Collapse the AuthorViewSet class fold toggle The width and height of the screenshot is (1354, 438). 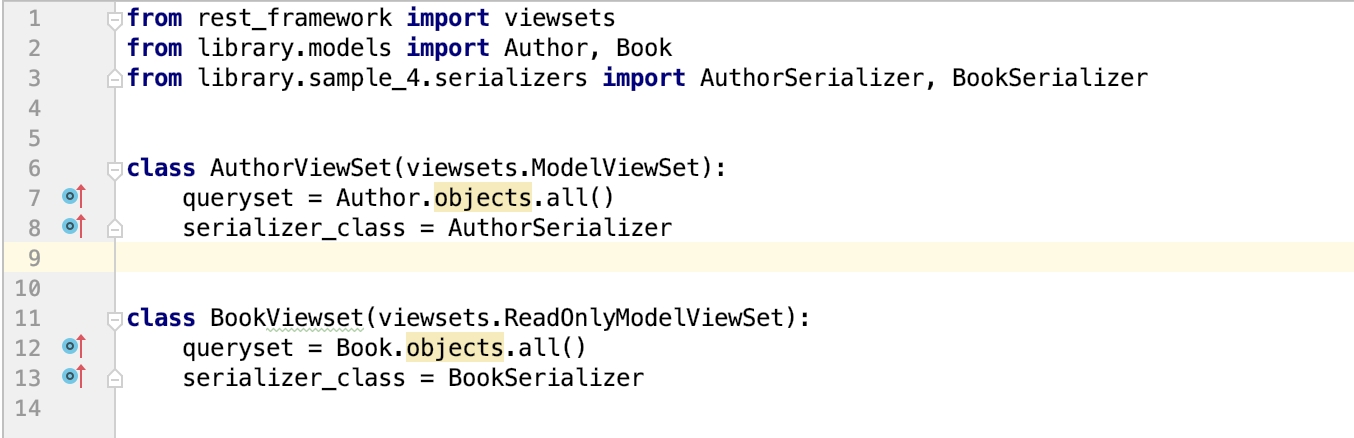tap(115, 168)
